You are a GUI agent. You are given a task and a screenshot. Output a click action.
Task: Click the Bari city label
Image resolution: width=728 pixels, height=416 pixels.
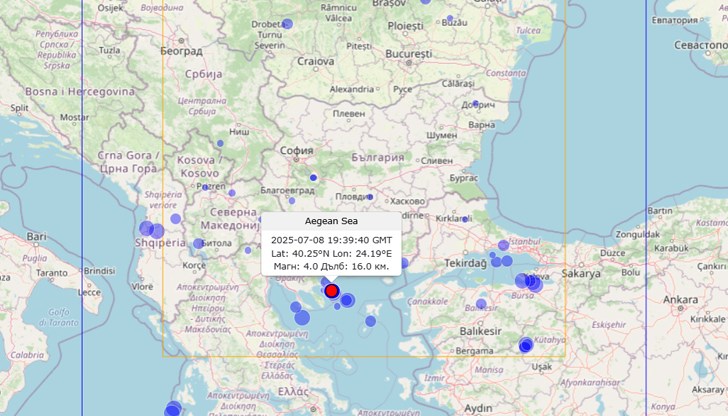coord(36,237)
